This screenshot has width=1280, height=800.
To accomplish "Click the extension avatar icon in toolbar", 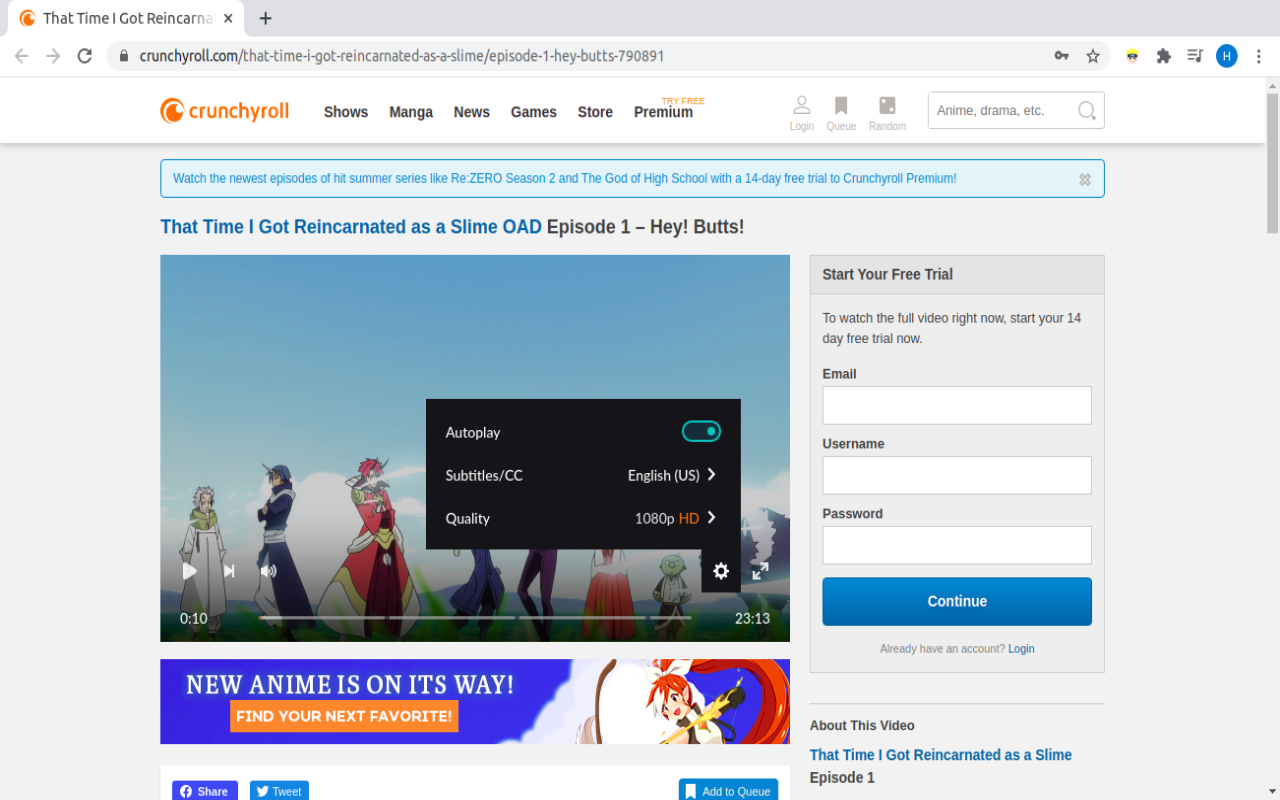I will click(1132, 56).
